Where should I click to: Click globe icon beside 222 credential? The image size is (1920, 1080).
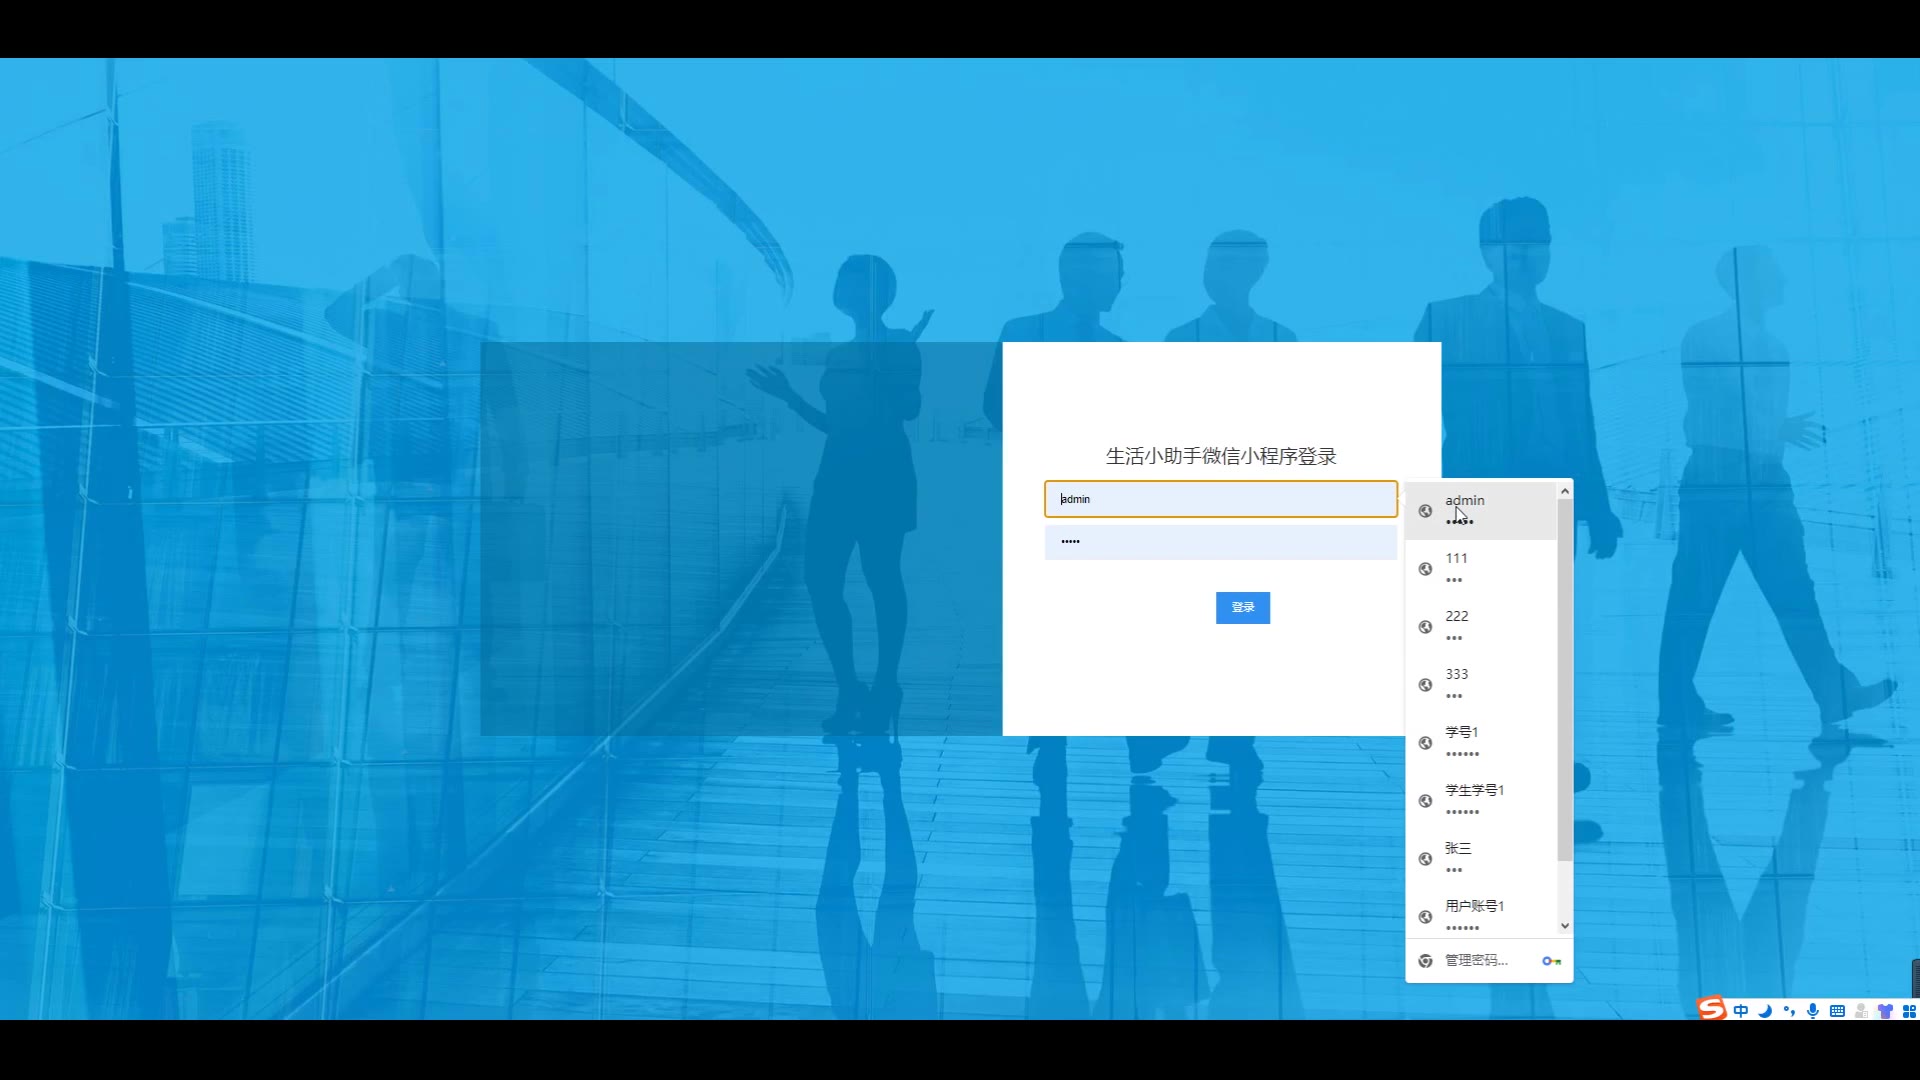click(x=1425, y=627)
